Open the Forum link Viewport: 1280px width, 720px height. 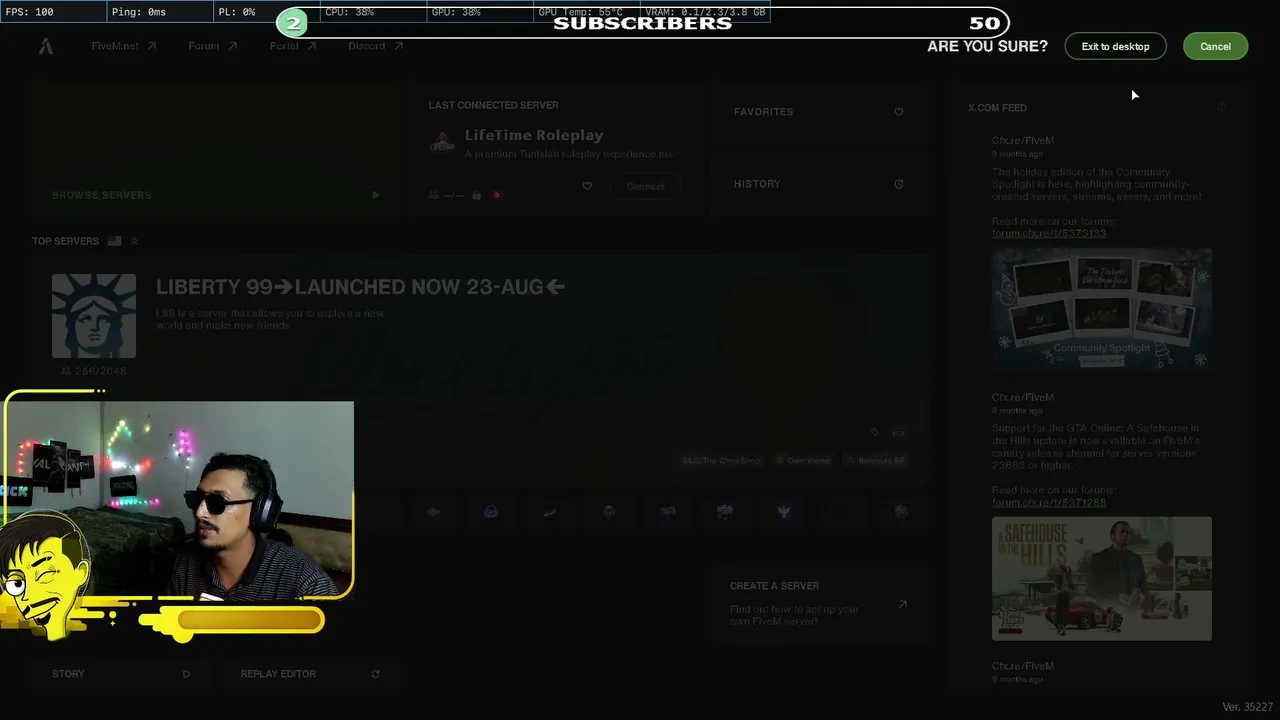click(212, 46)
